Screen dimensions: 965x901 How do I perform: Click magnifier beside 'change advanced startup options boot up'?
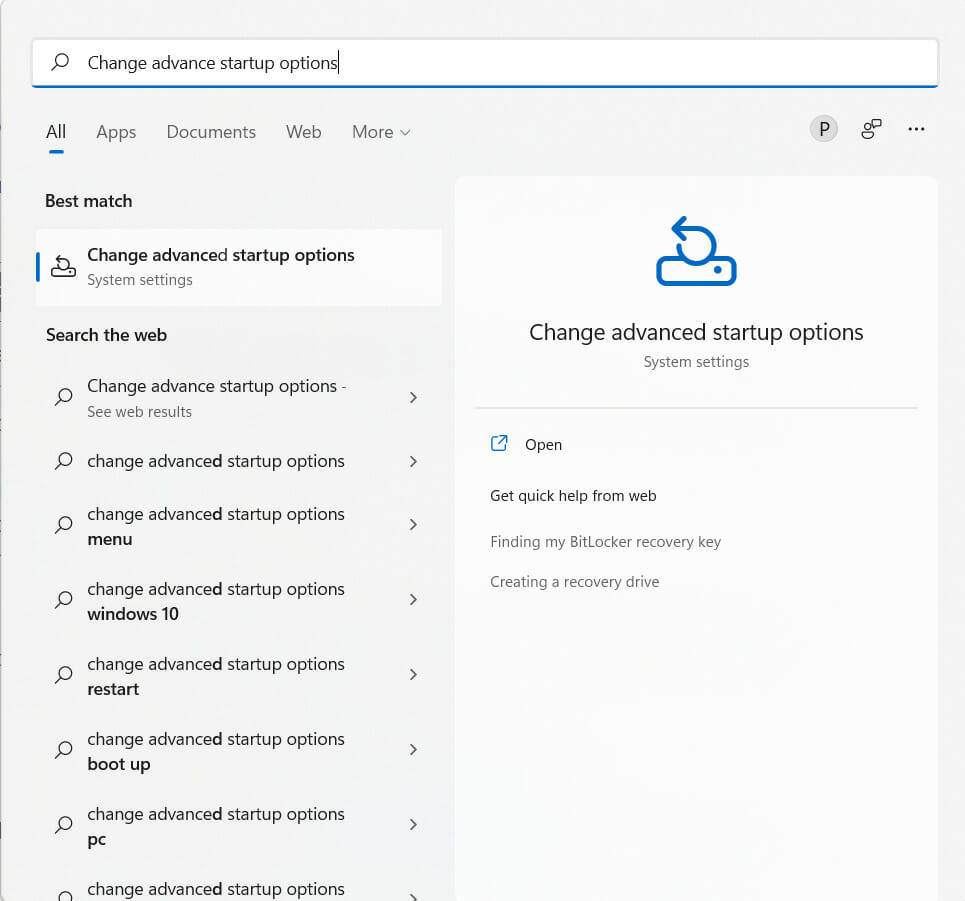click(63, 750)
